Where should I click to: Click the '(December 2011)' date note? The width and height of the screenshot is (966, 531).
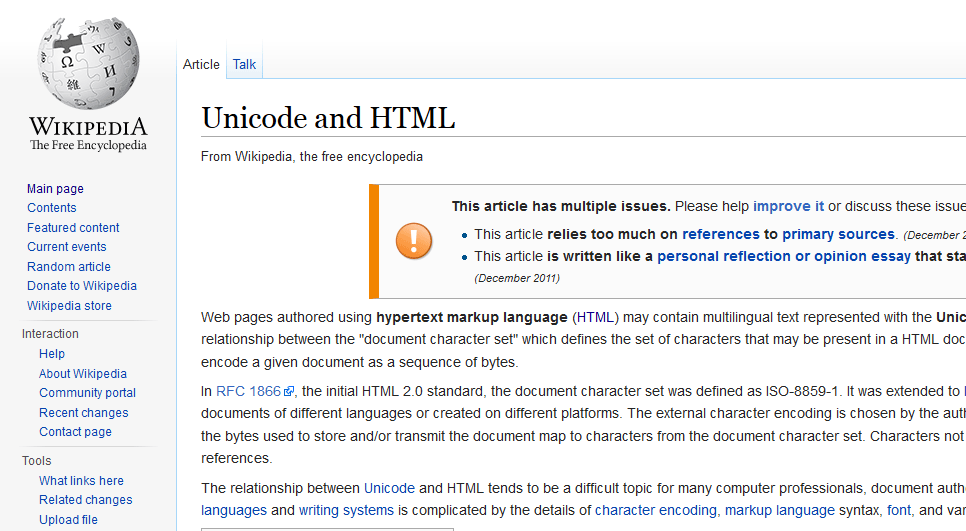tap(517, 278)
